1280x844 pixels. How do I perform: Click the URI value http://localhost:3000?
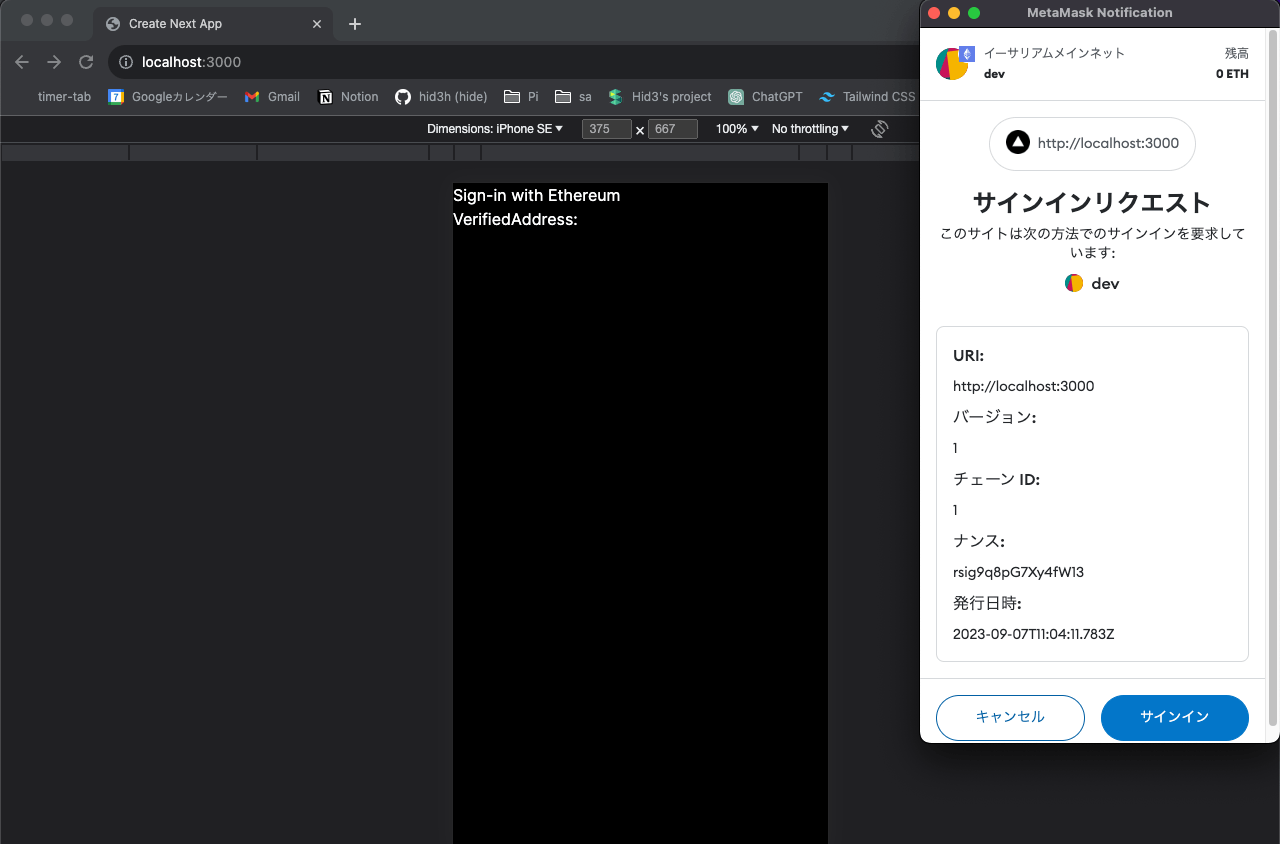(1023, 386)
